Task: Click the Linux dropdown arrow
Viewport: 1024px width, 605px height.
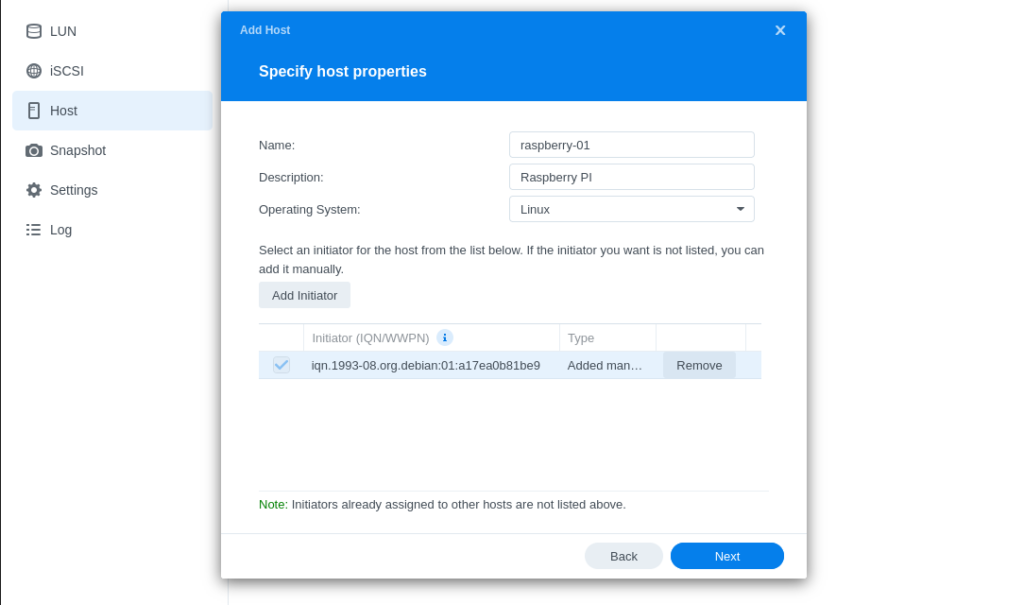Action: 741,209
